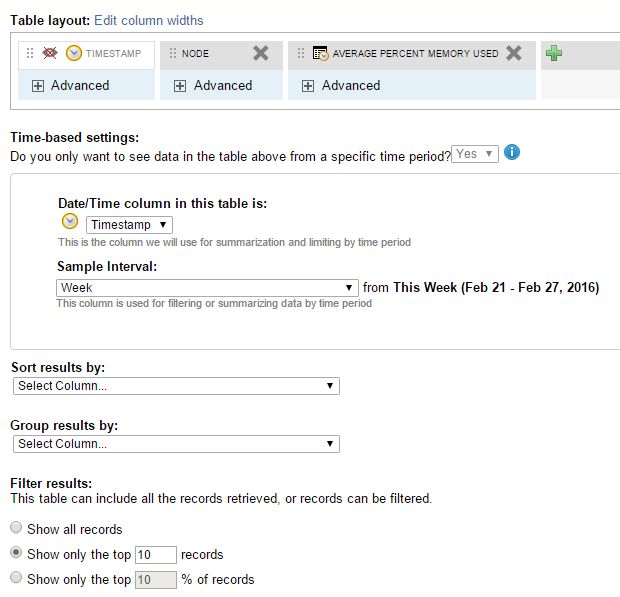620x597 pixels.
Task: Click the drag handle on Node column
Action: tap(173, 53)
